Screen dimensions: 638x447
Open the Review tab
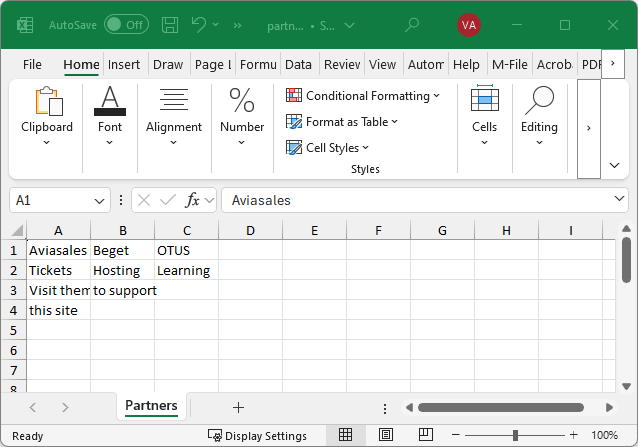pos(342,65)
